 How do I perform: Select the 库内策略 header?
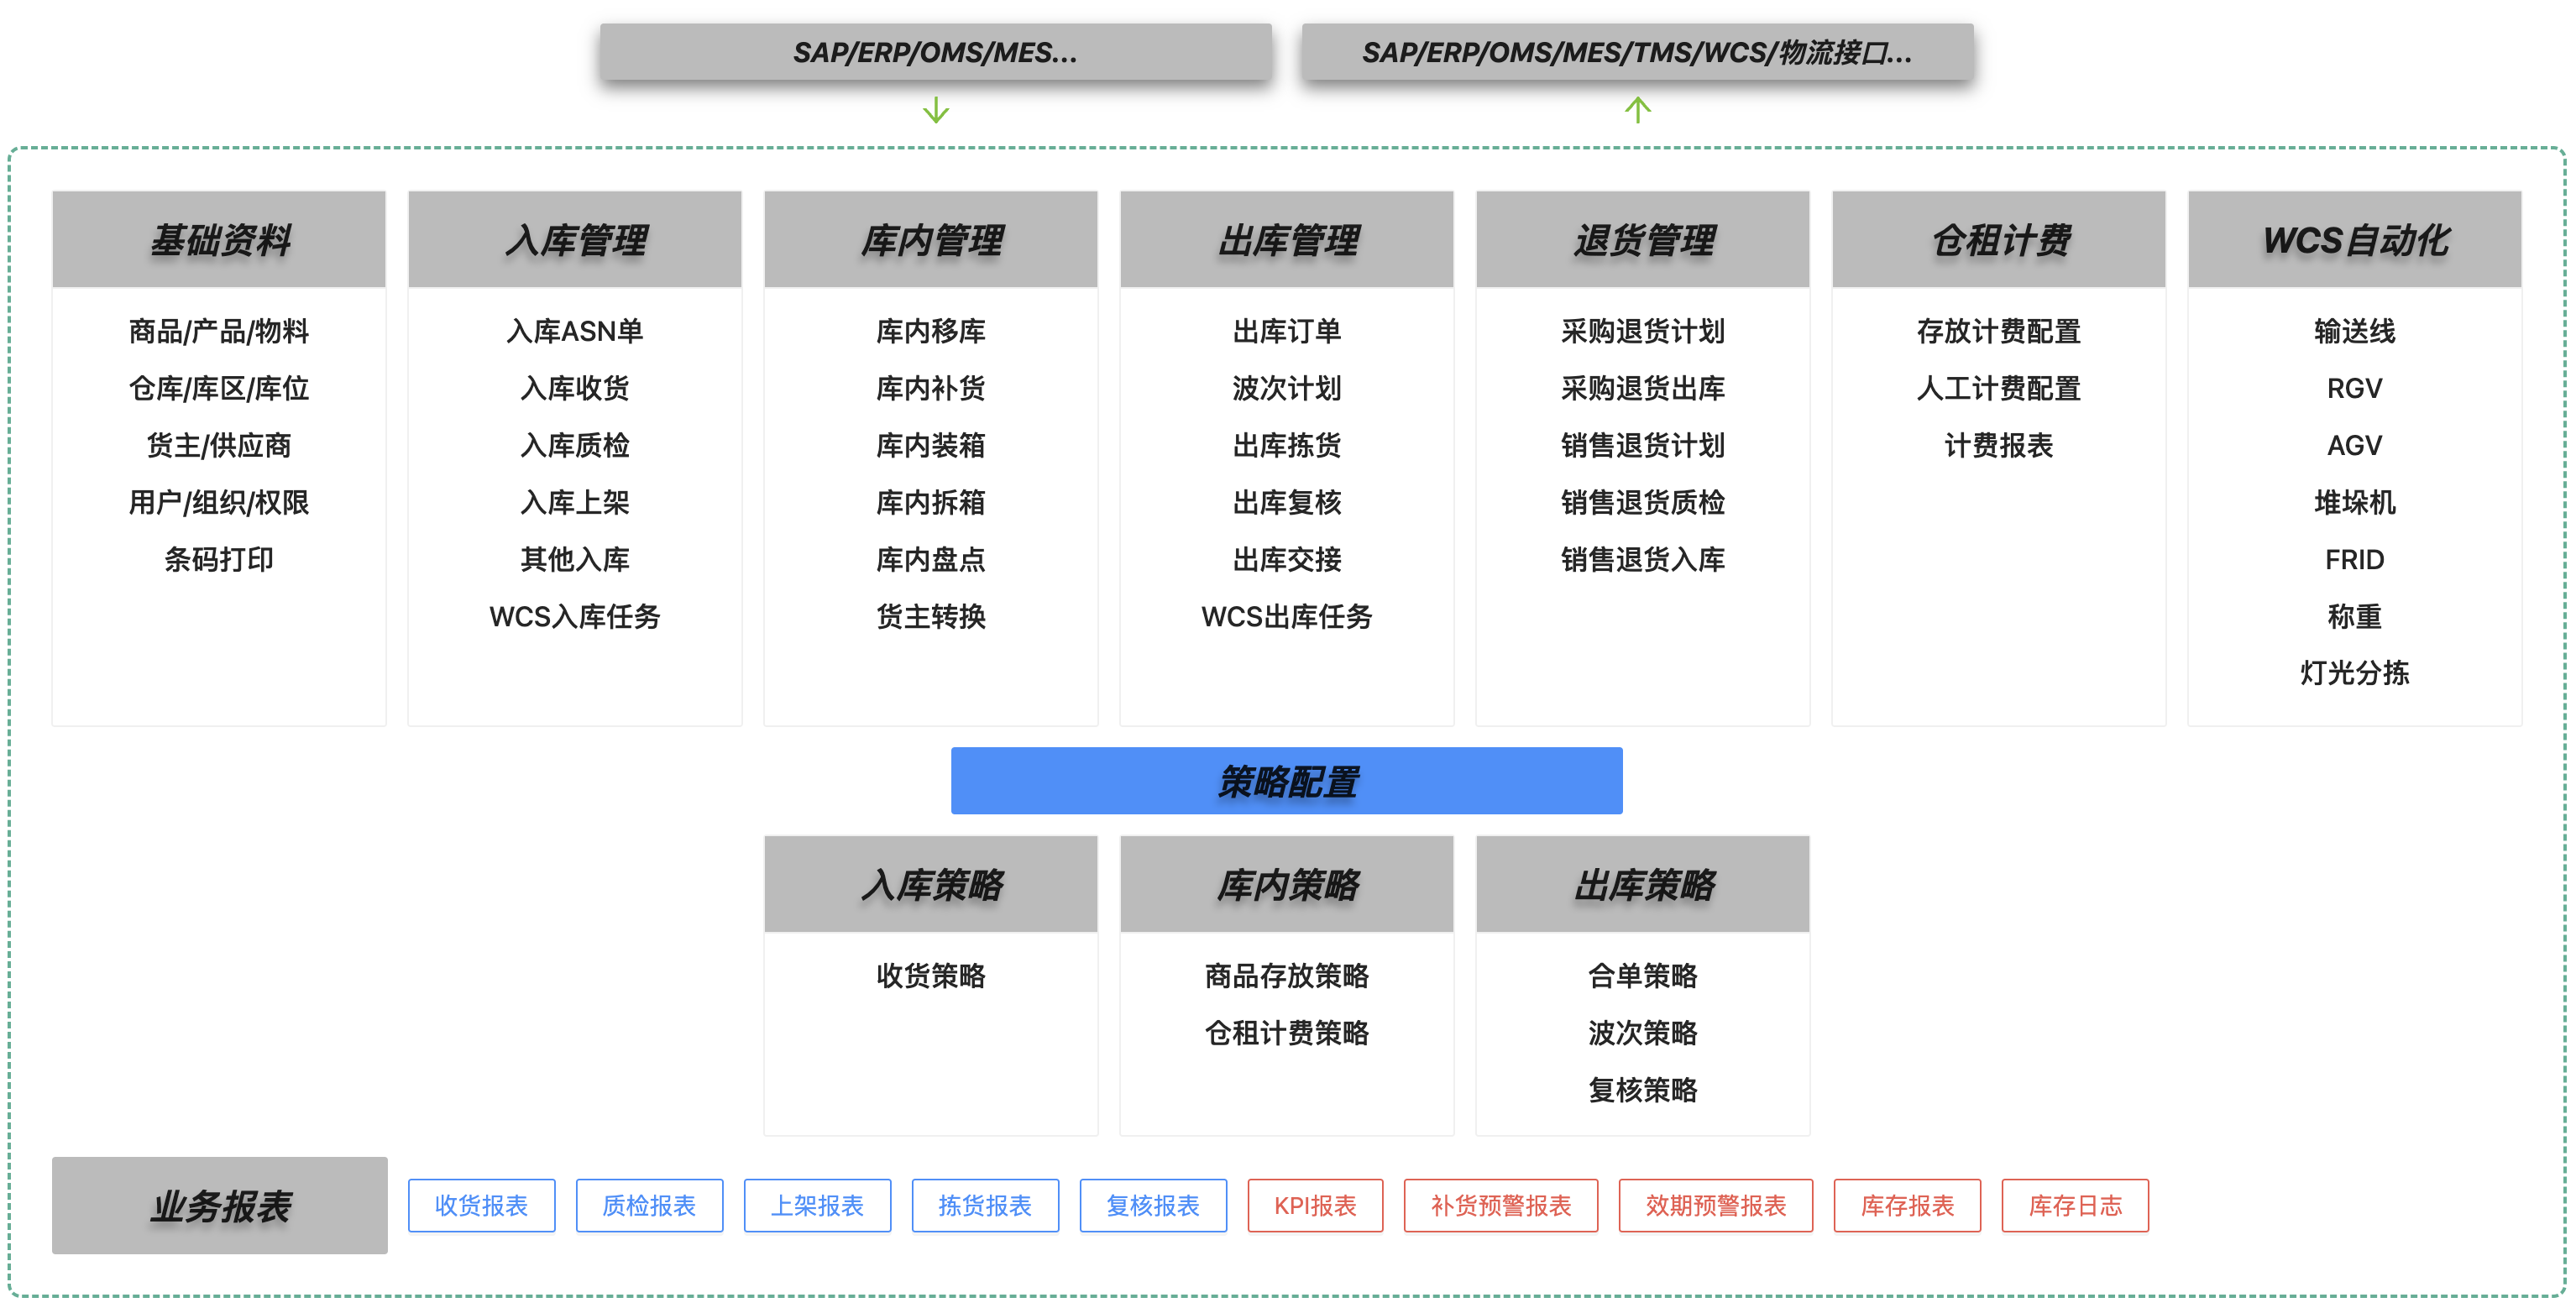pos(1287,885)
